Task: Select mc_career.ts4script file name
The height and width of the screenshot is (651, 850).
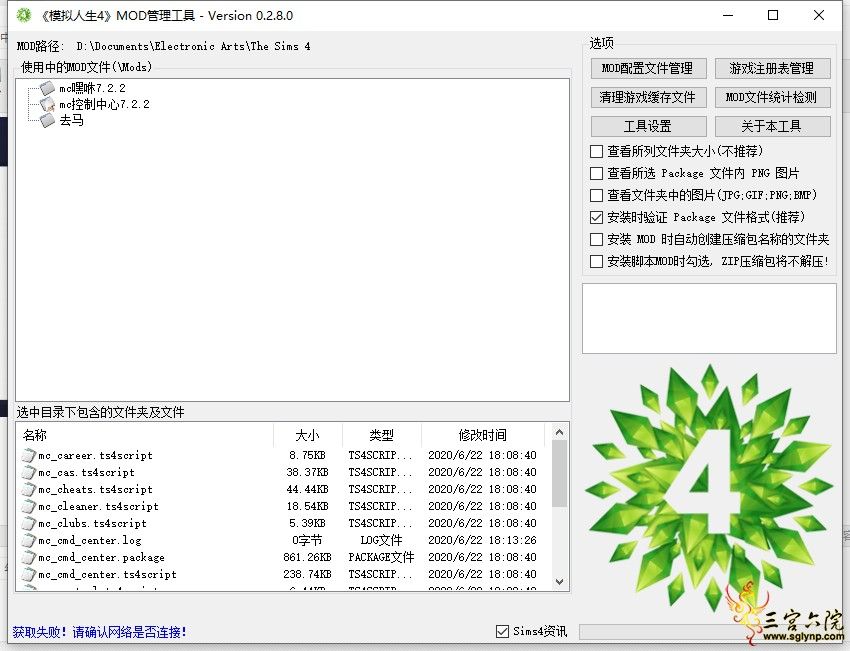Action: pos(95,455)
